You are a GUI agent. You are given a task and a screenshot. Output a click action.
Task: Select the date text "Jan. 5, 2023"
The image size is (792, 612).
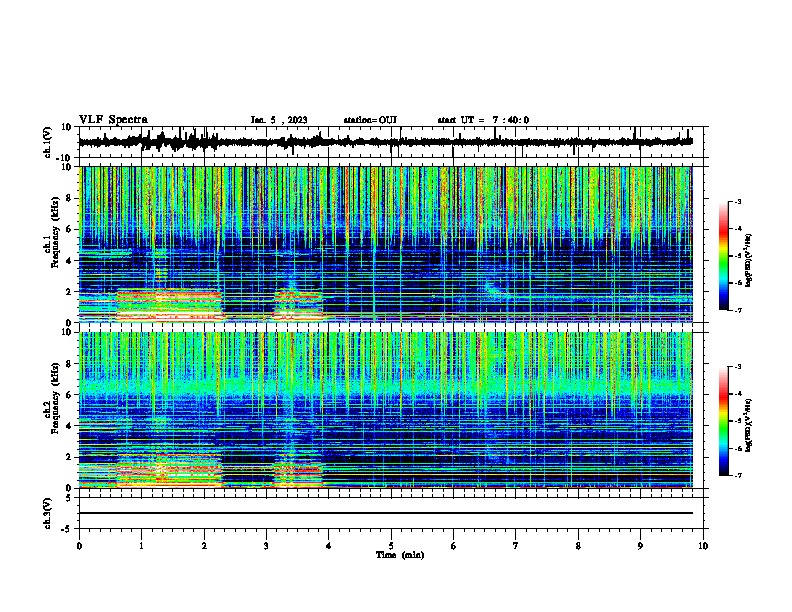[279, 120]
